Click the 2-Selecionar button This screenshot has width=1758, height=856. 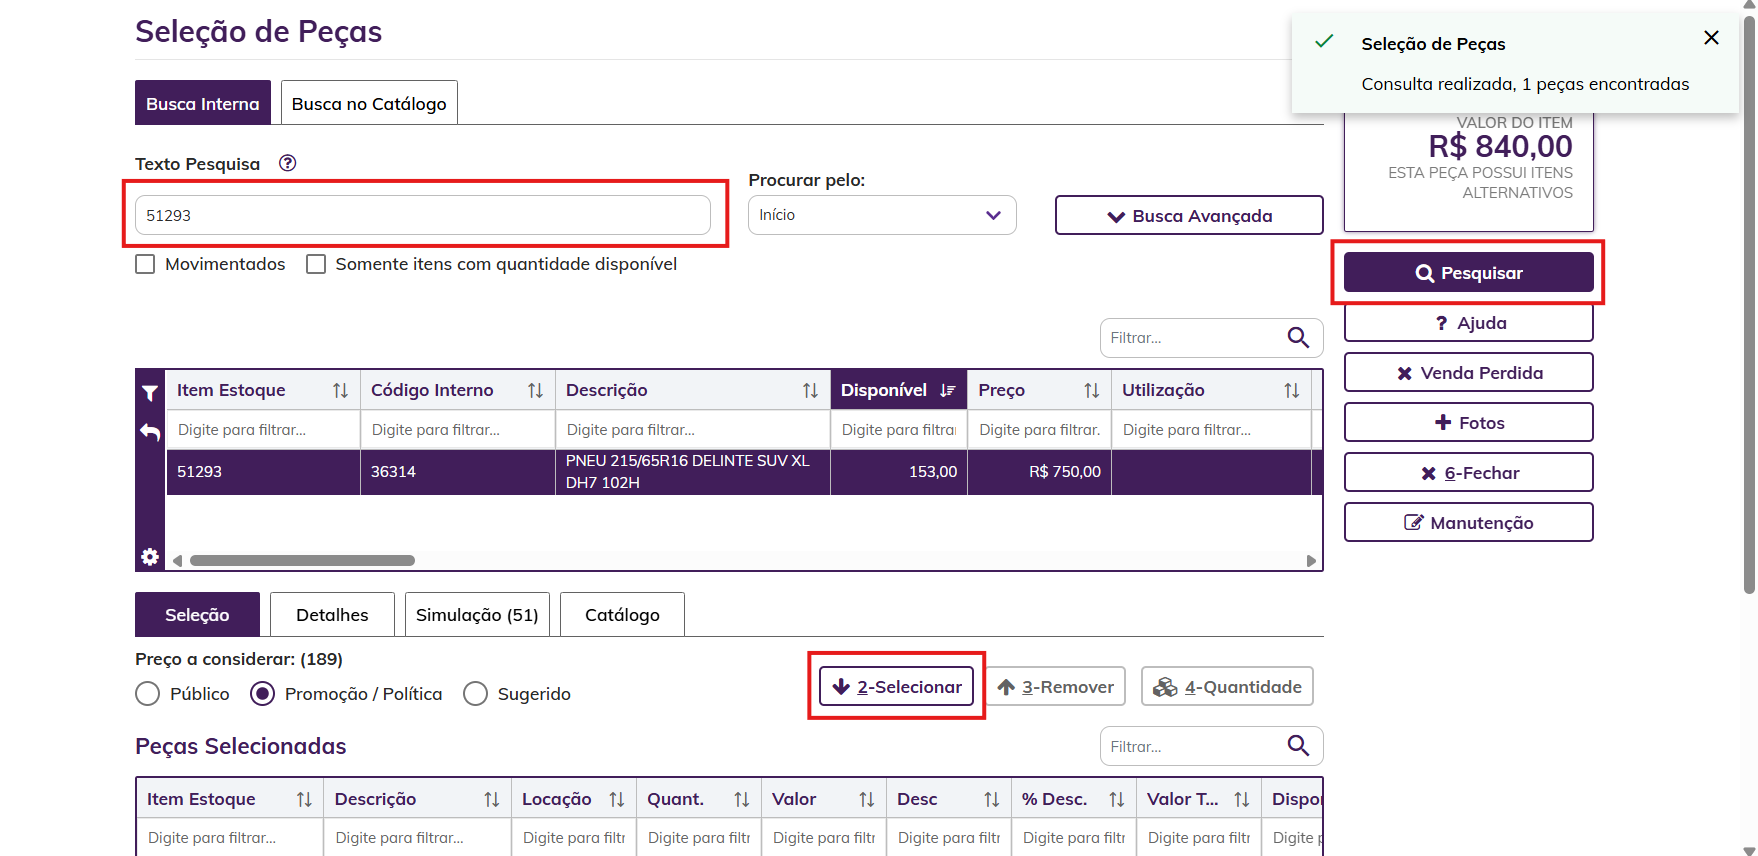[x=896, y=686]
